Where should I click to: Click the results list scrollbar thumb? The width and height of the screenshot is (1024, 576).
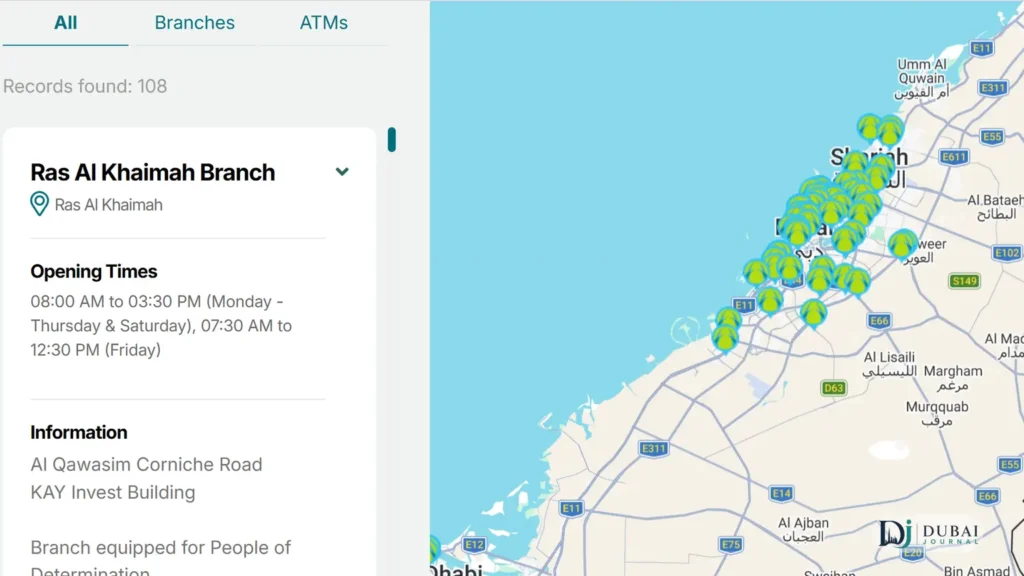click(x=391, y=140)
